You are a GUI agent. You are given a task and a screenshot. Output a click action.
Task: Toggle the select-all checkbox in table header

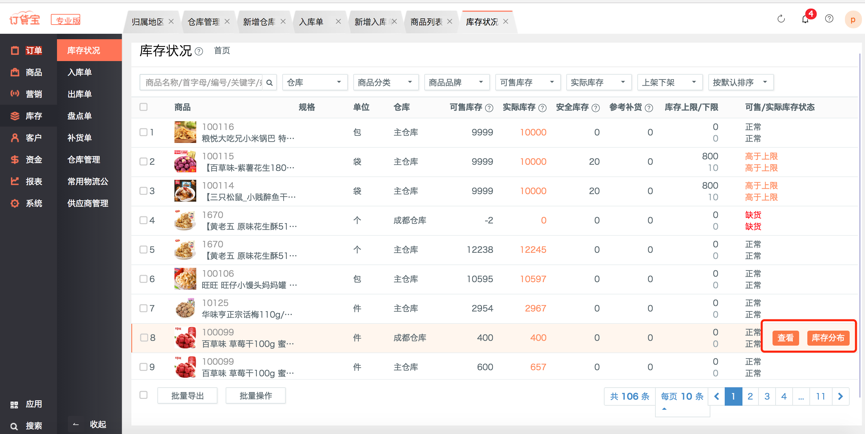pyautogui.click(x=144, y=107)
